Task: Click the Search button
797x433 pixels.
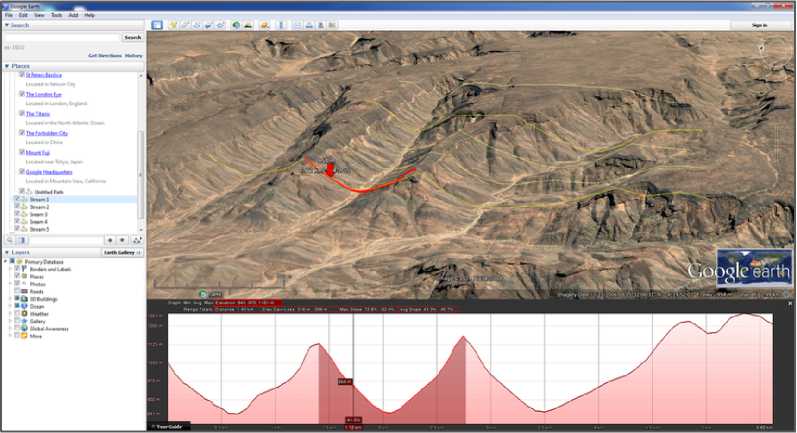Action: pyautogui.click(x=133, y=37)
